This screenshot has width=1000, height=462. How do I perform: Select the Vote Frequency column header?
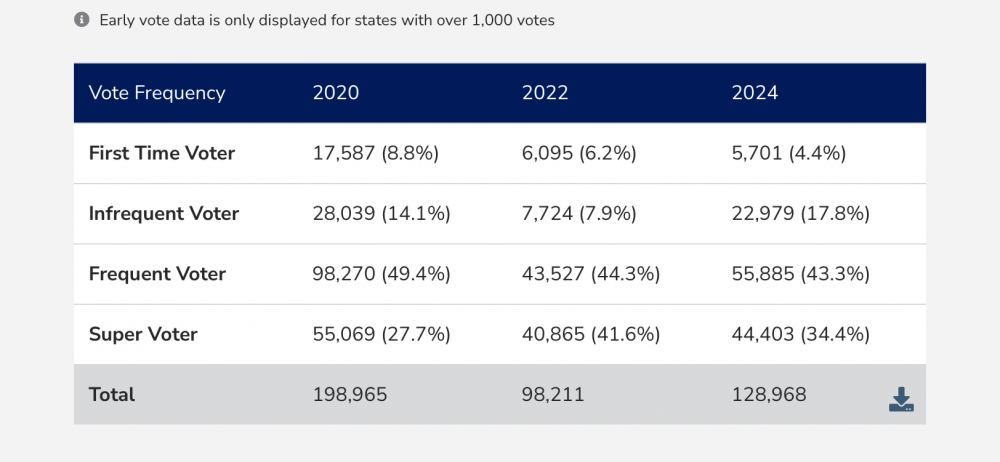click(x=157, y=93)
